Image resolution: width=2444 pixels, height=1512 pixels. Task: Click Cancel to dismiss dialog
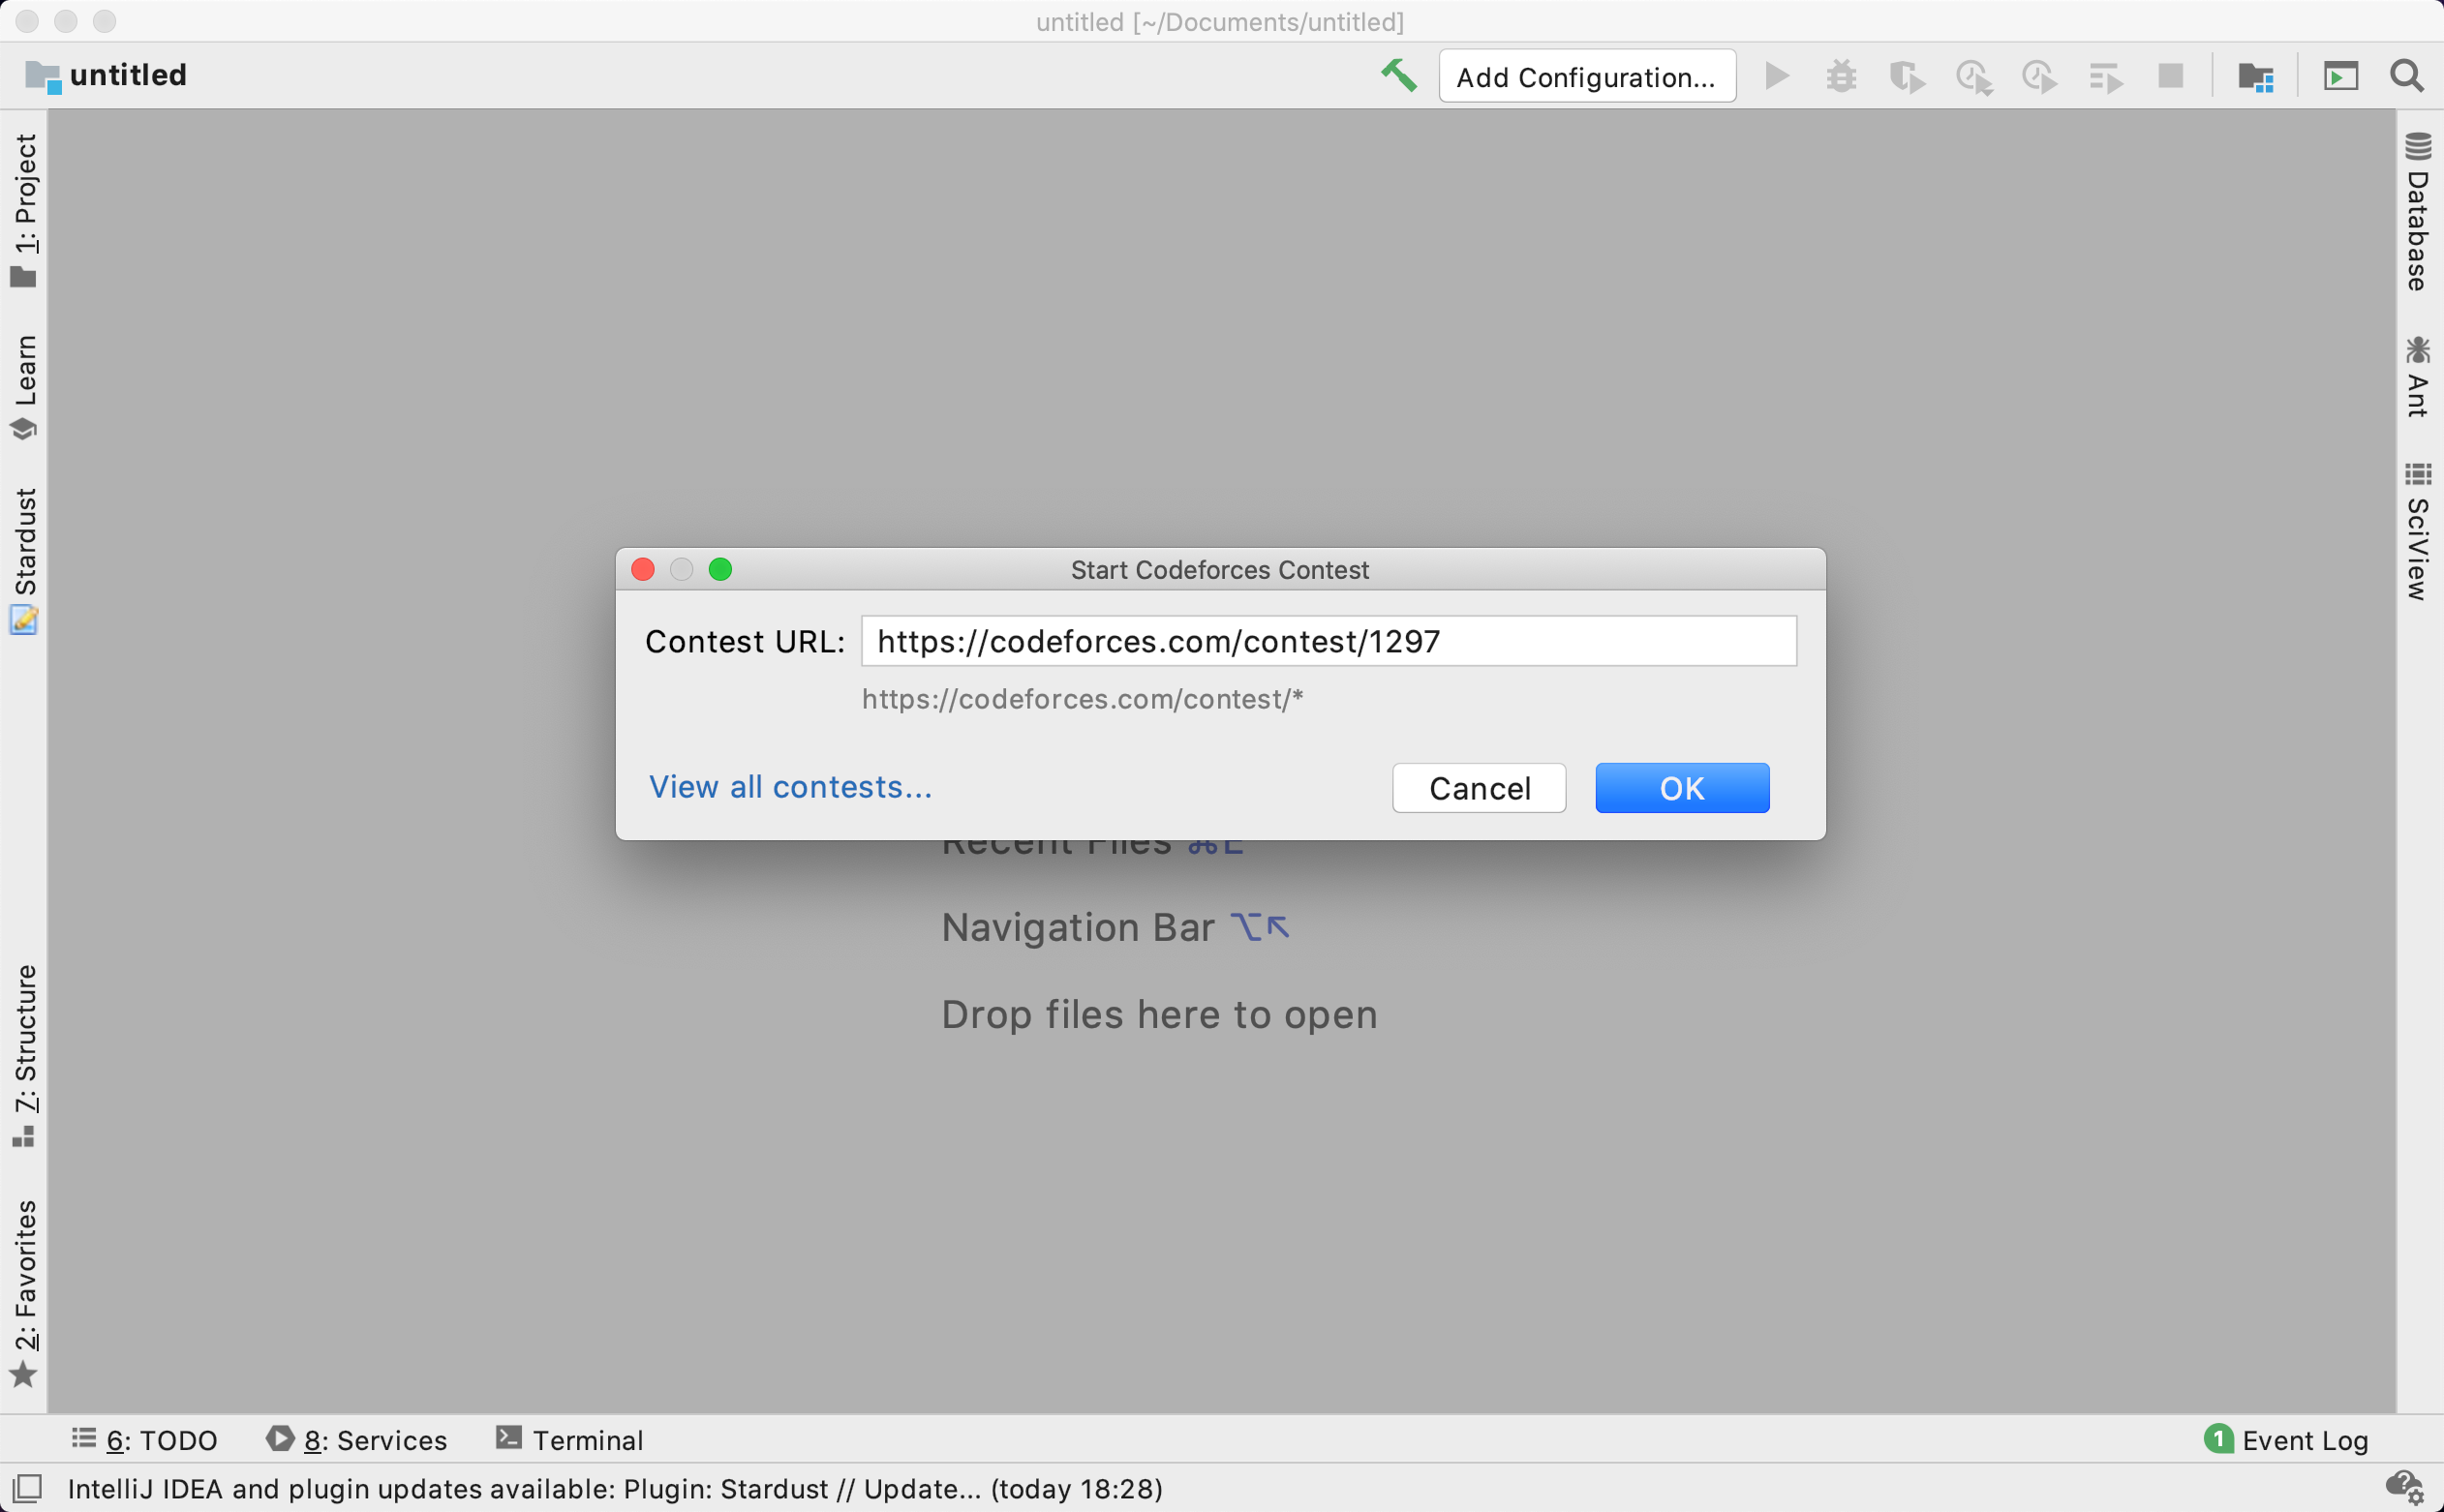[x=1479, y=787]
